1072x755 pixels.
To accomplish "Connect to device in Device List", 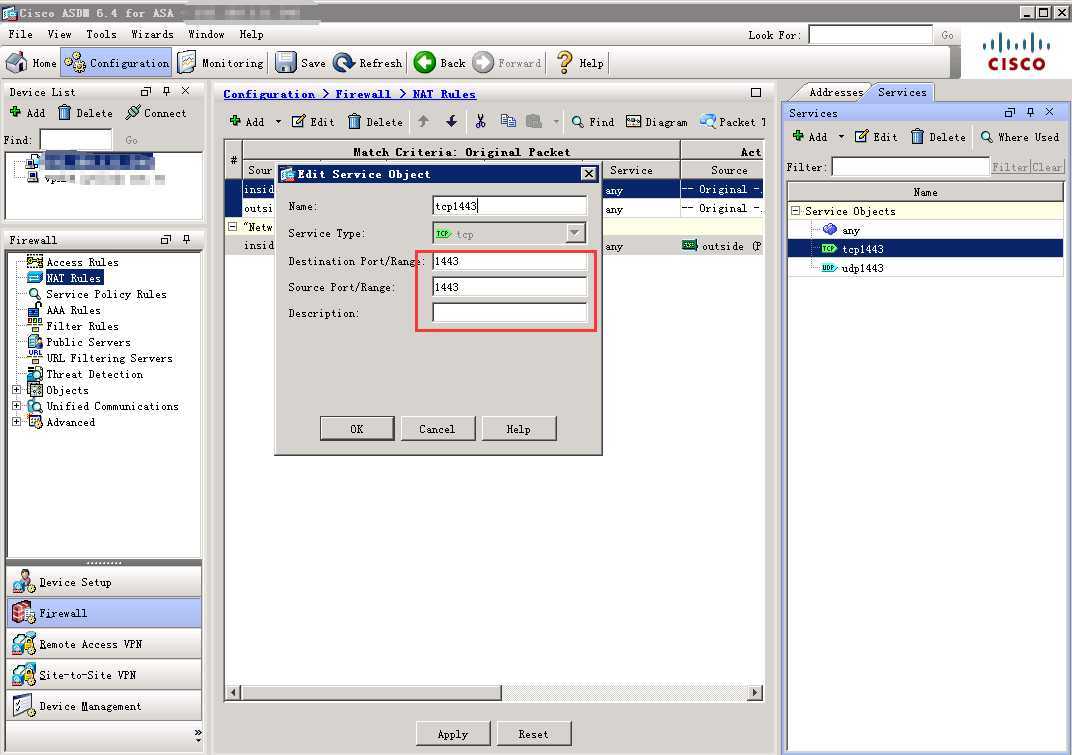I will coord(156,113).
